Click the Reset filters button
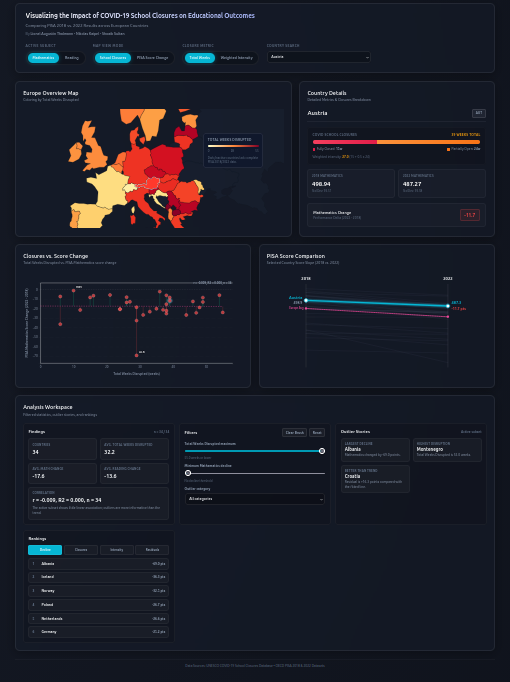 pos(317,432)
